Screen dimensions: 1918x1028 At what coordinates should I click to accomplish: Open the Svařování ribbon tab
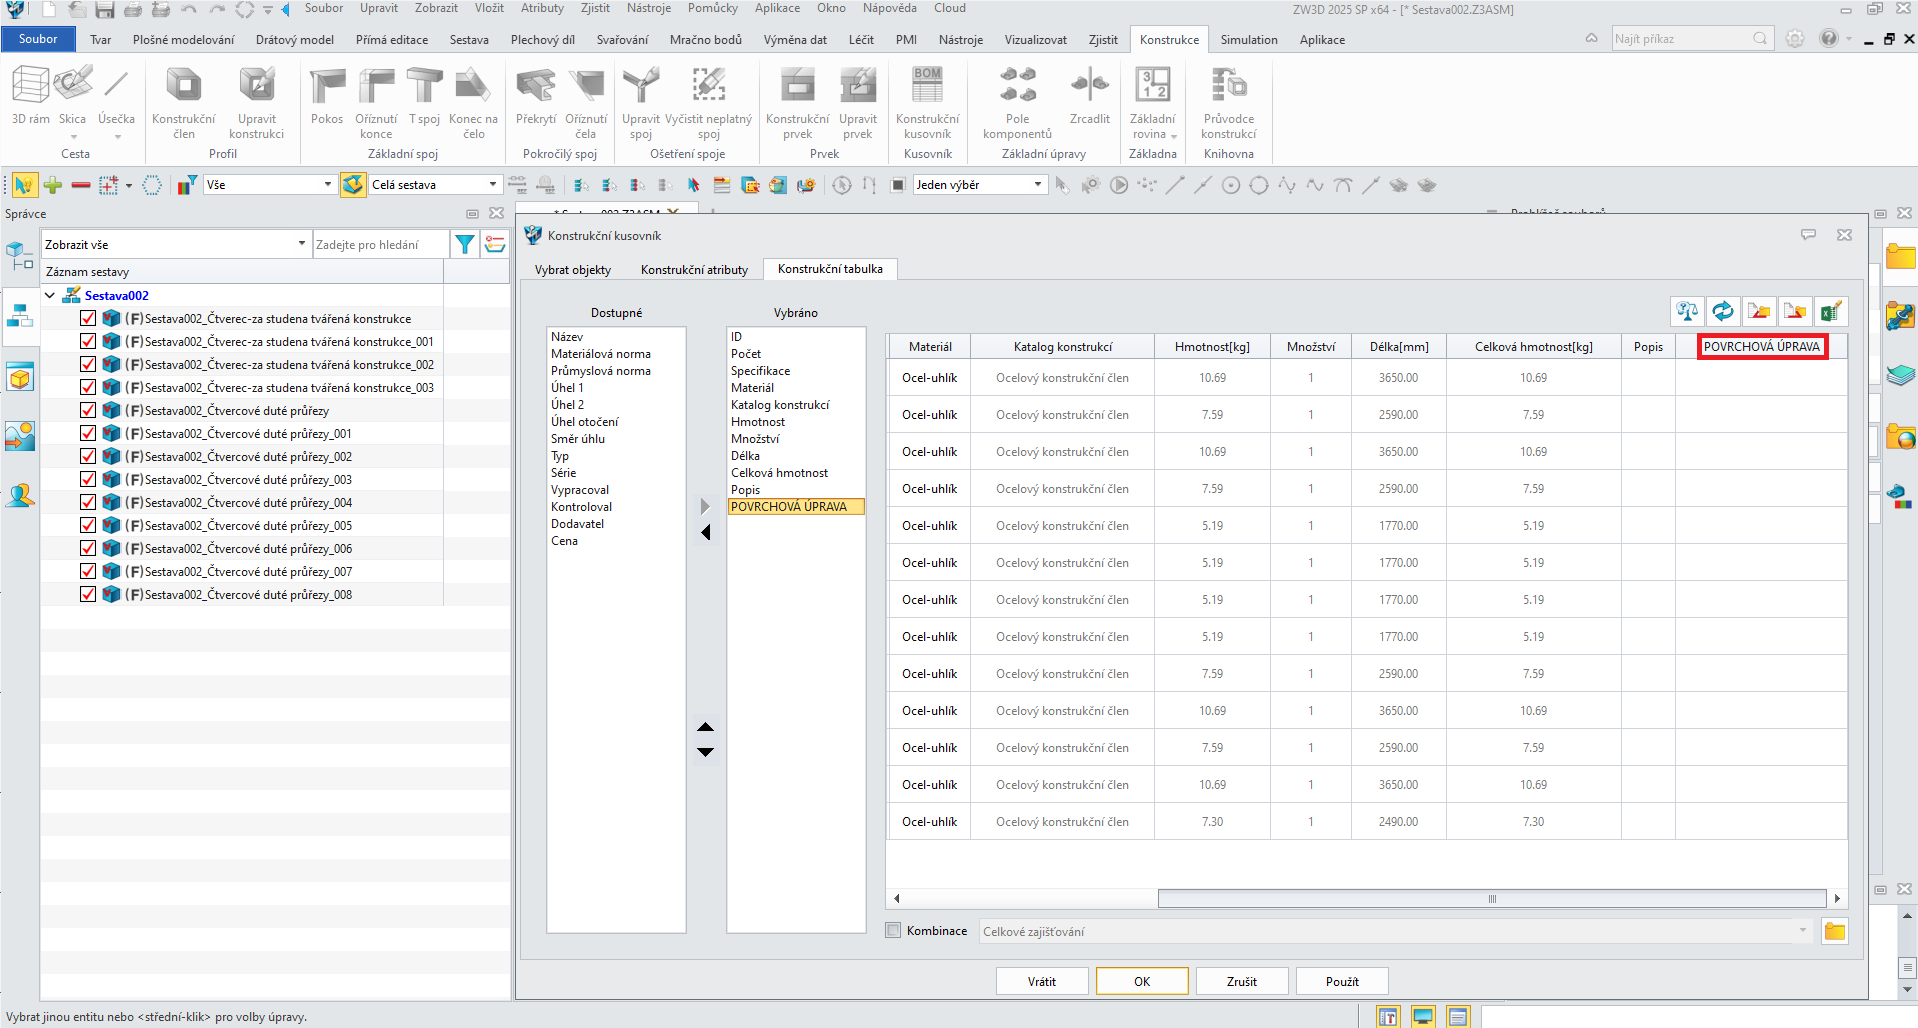coord(622,40)
